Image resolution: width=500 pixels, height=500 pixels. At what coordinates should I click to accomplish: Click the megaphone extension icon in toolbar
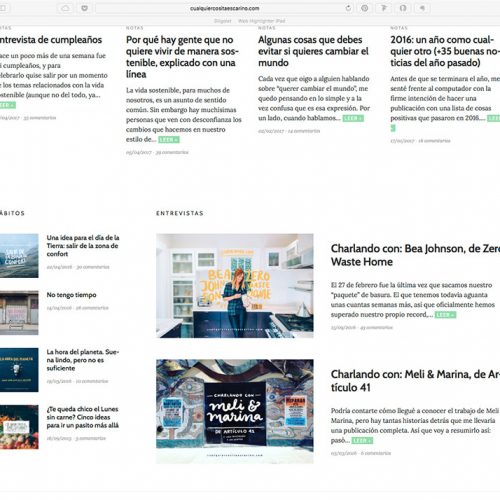pyautogui.click(x=422, y=8)
